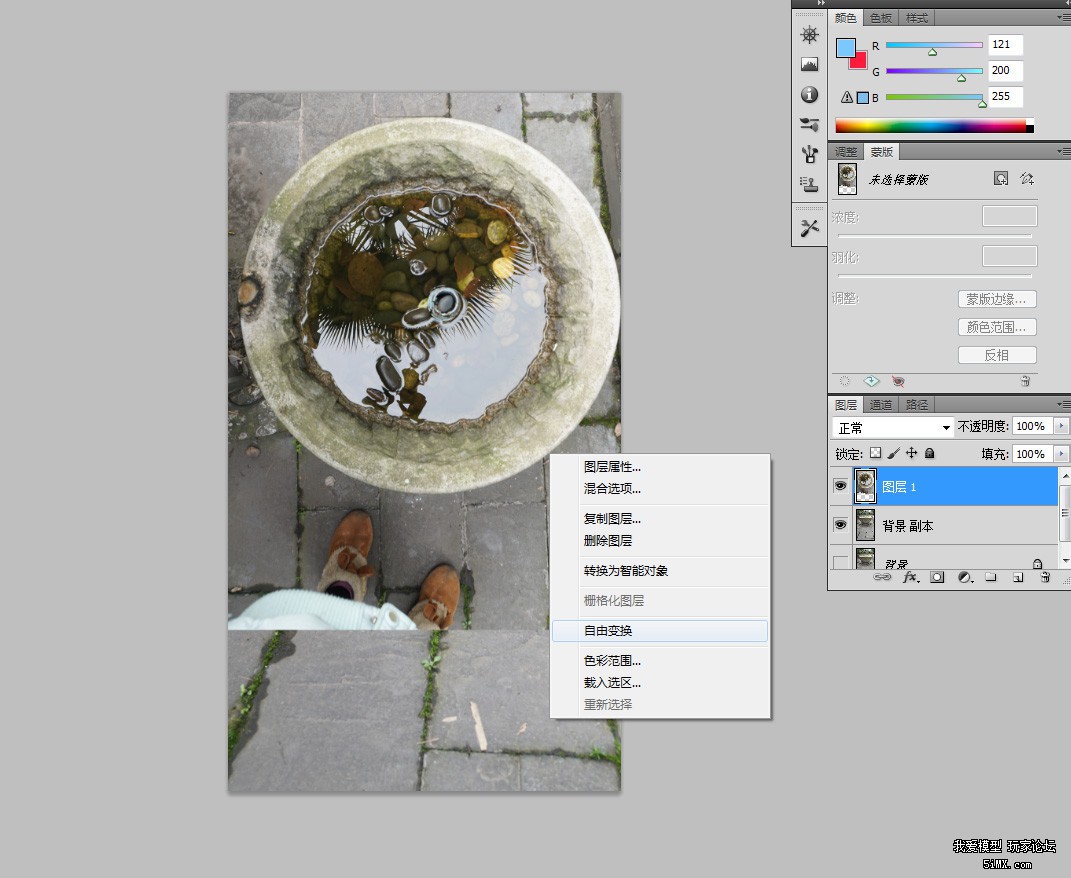Click the add pixel mask icon

coord(1000,178)
